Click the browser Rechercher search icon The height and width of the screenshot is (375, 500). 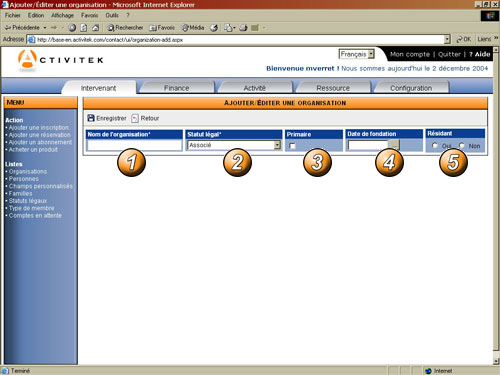pyautogui.click(x=110, y=28)
